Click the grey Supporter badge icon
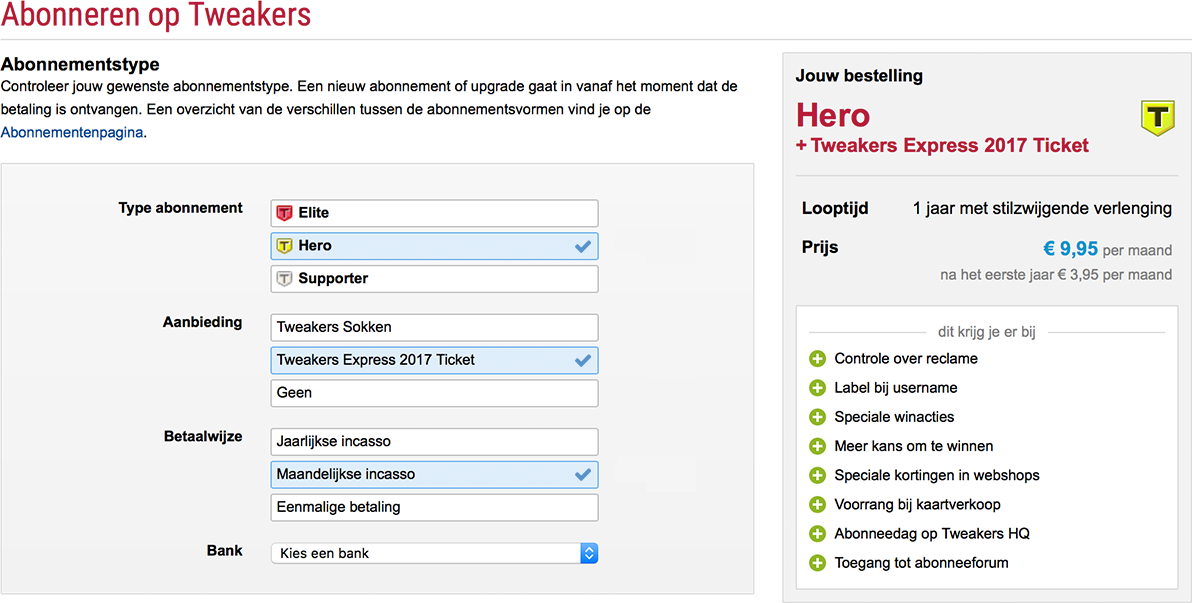 (x=284, y=279)
